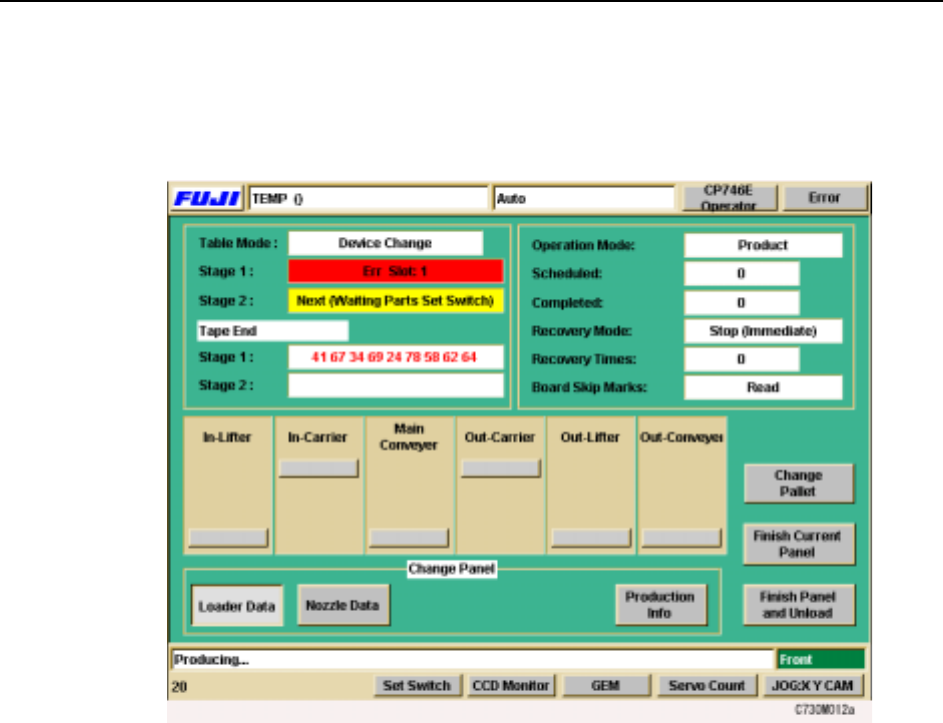The image size is (943, 723).
Task: Select Finish Panel and Unload
Action: coord(798,605)
